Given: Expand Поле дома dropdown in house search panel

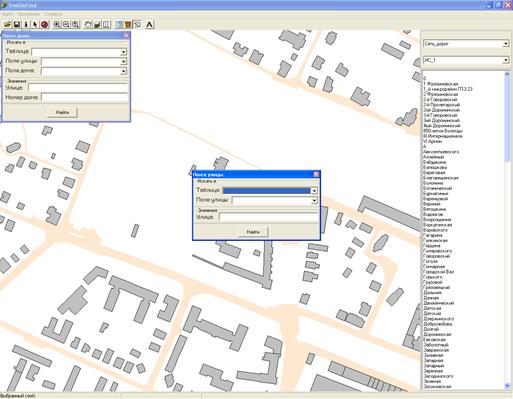Looking at the screenshot, I should point(124,71).
